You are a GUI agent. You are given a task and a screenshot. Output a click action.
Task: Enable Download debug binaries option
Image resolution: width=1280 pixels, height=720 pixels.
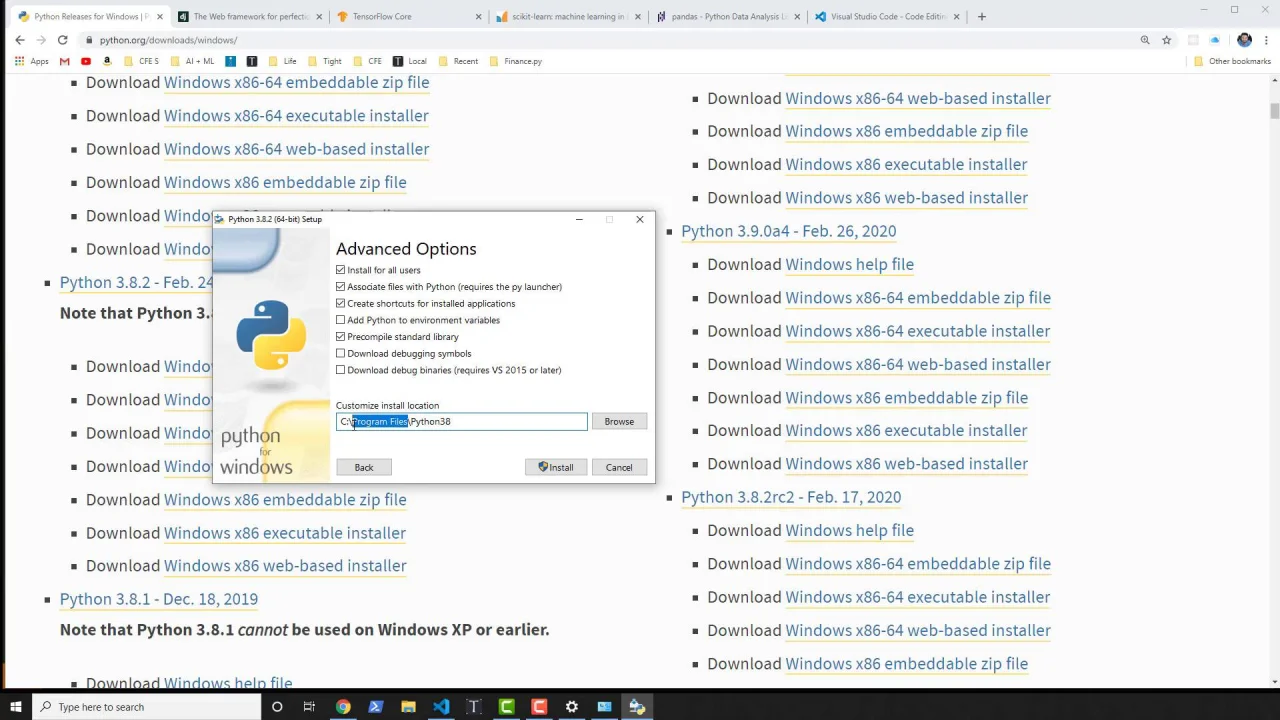pyautogui.click(x=341, y=370)
